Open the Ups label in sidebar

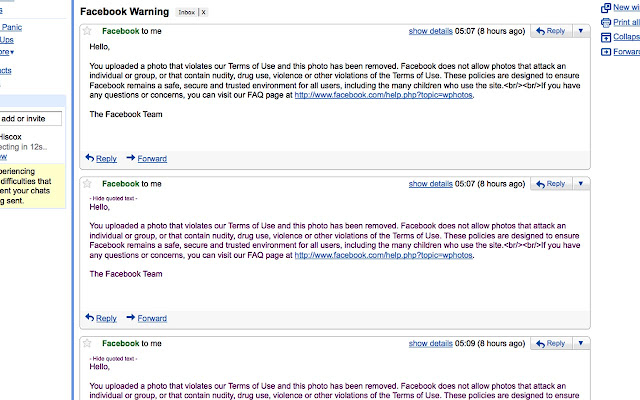pos(7,40)
